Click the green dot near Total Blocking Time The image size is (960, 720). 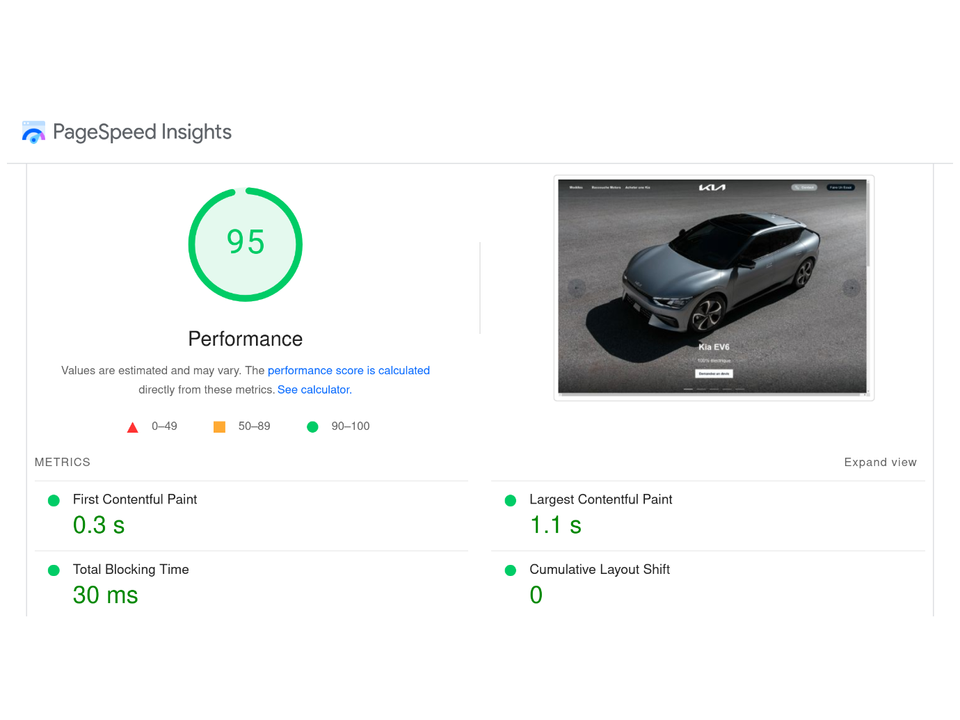pos(53,570)
